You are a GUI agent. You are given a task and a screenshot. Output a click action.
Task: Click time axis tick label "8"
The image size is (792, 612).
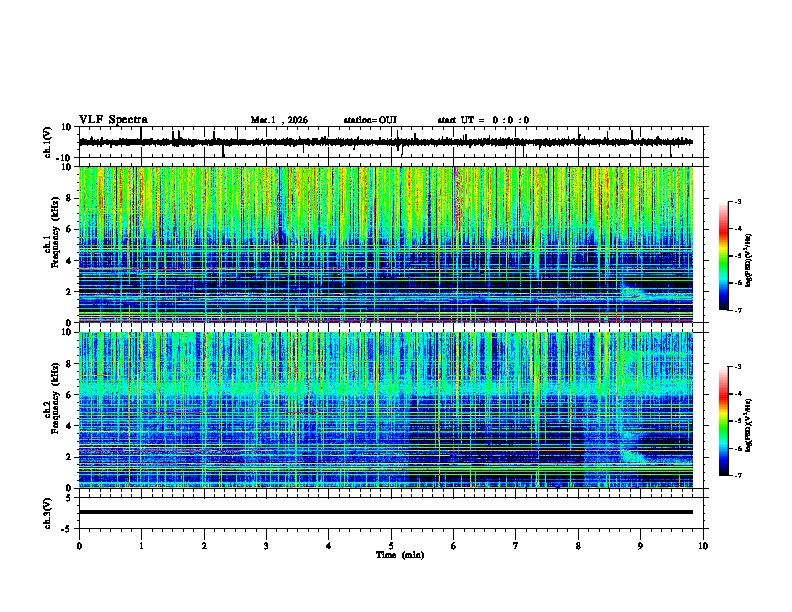578,546
